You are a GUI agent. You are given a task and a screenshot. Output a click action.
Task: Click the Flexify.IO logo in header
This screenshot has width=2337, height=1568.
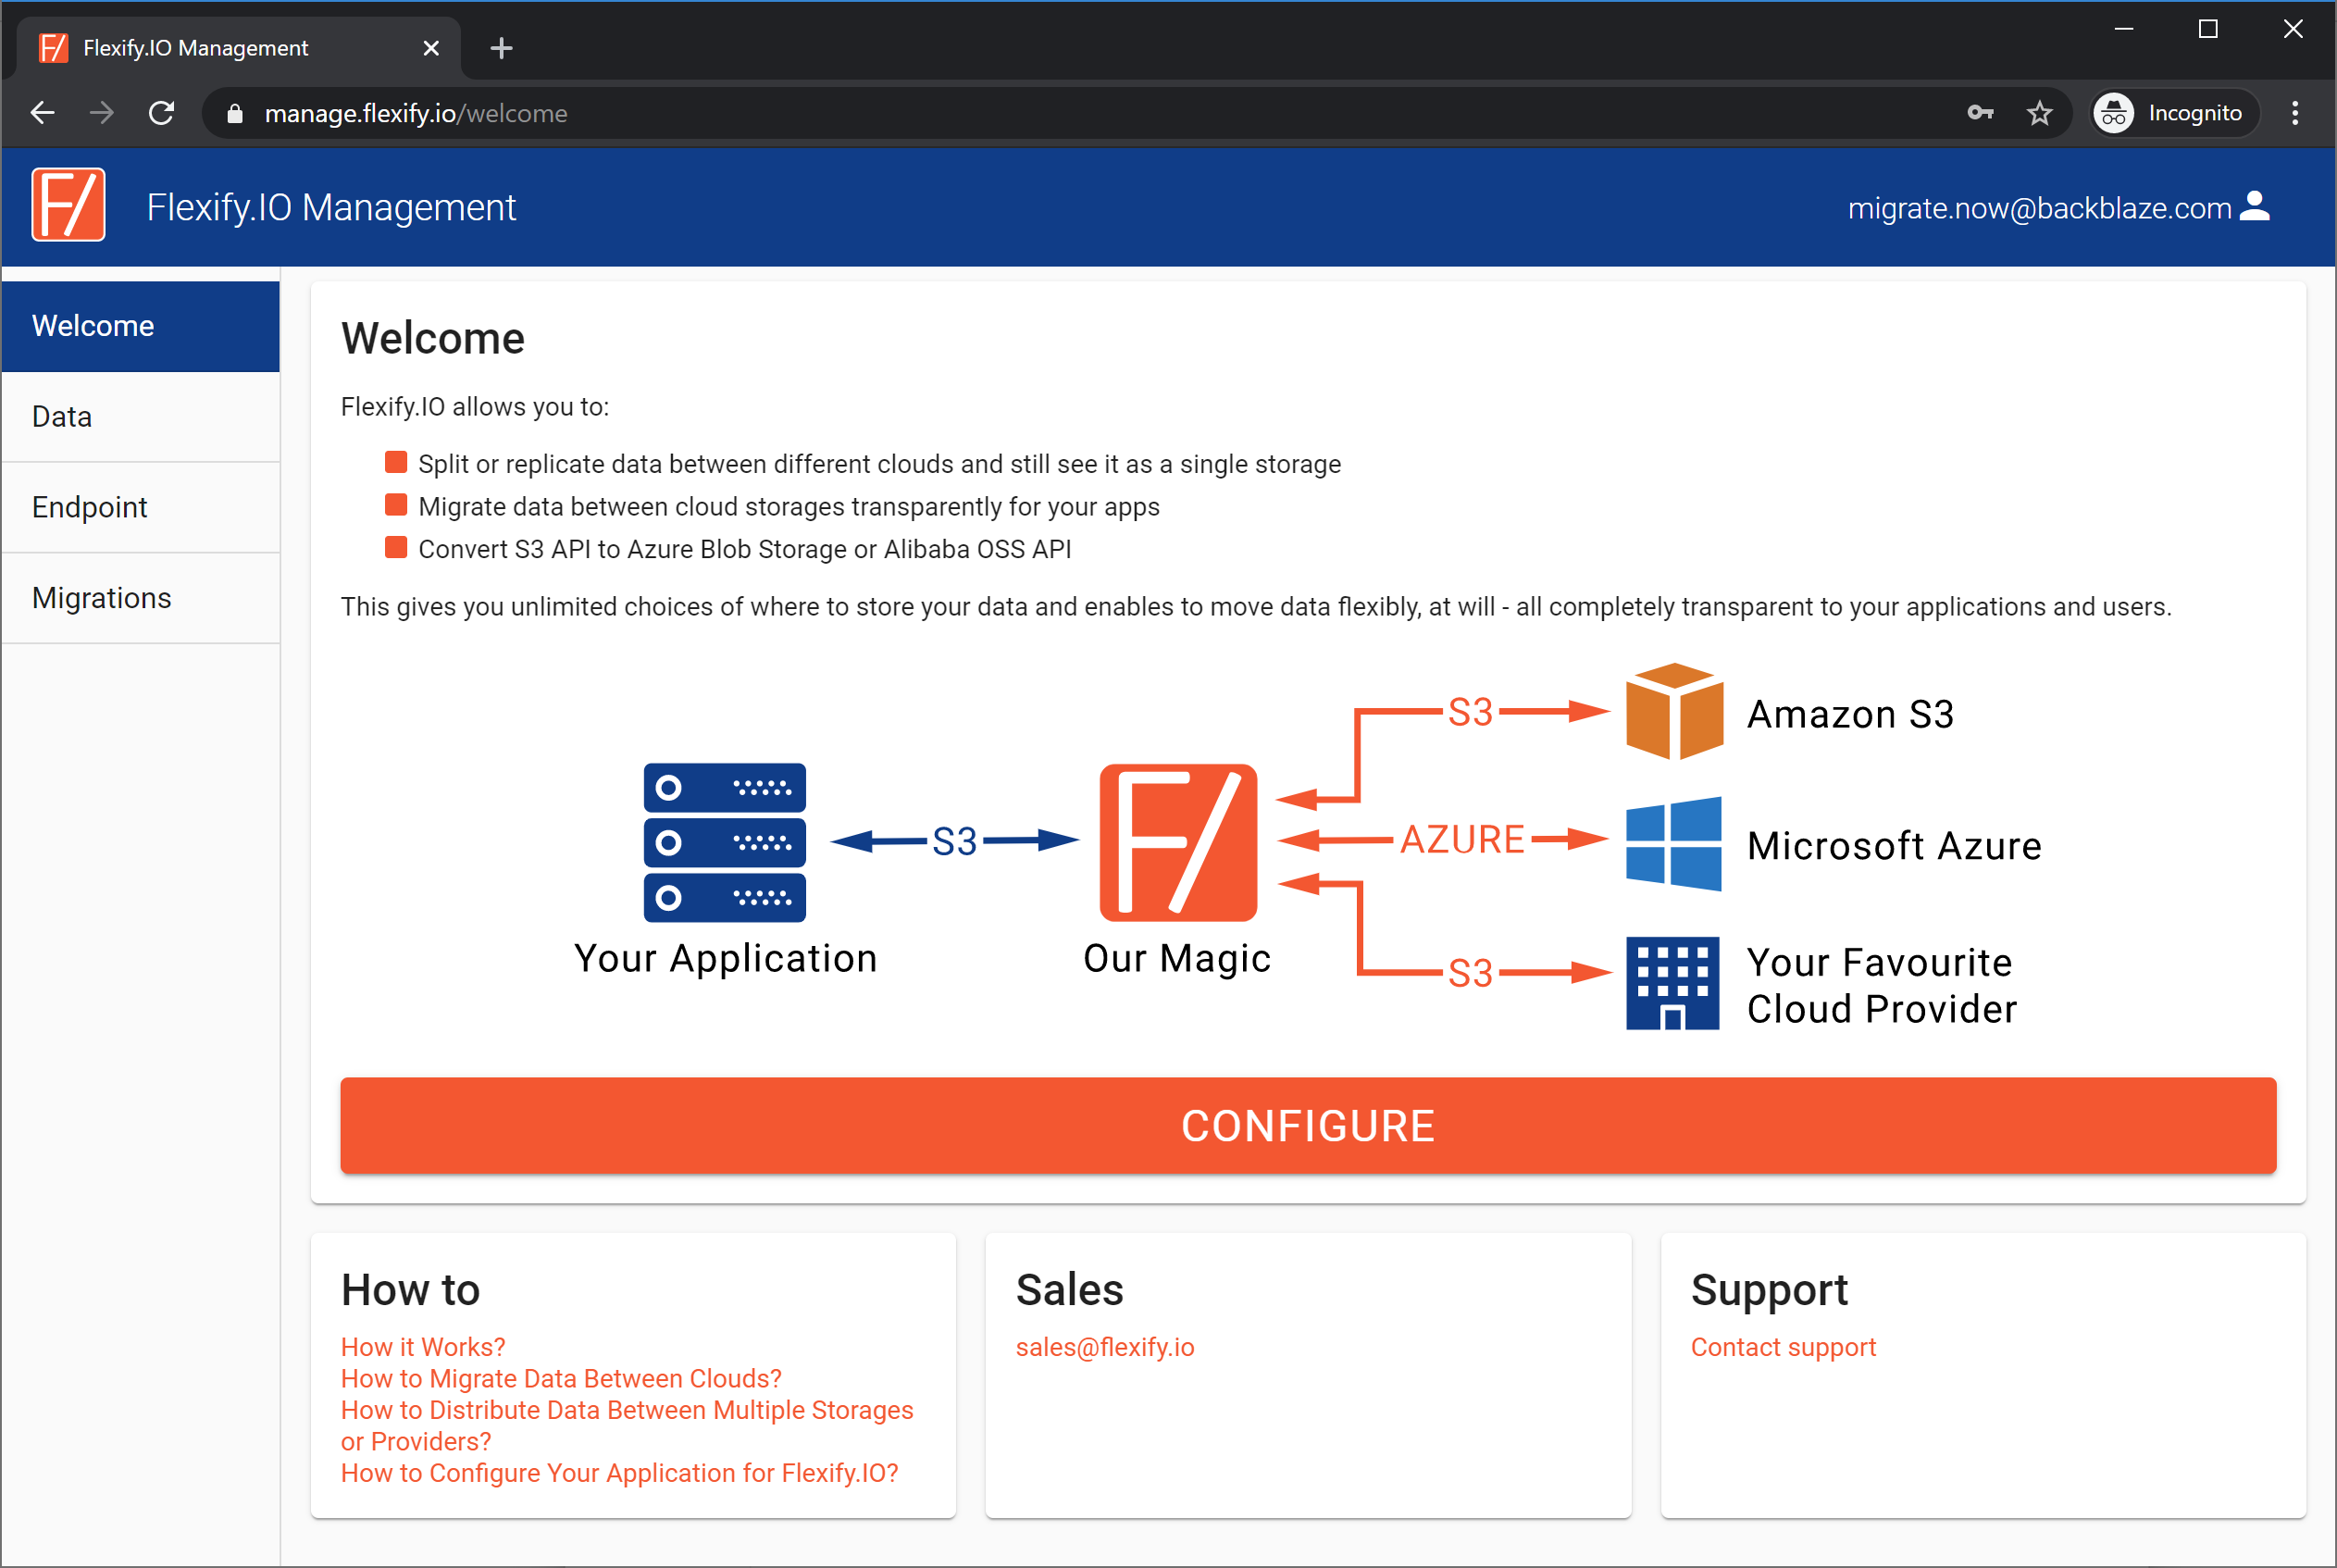point(68,205)
